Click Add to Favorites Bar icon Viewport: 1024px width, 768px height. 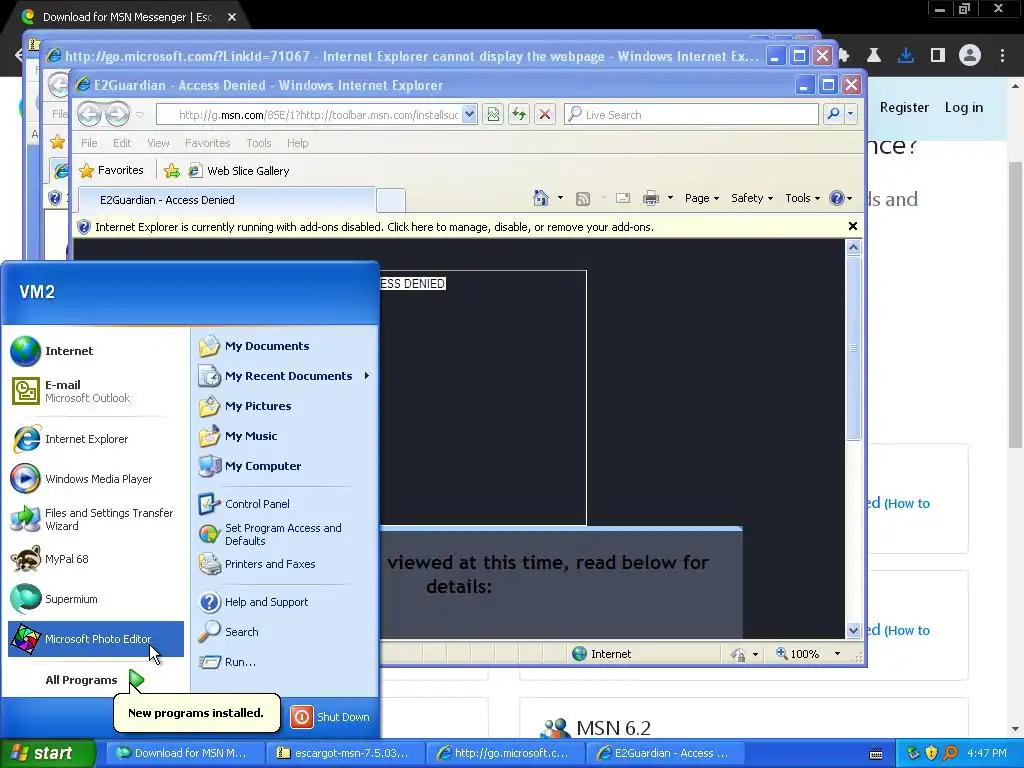(172, 171)
